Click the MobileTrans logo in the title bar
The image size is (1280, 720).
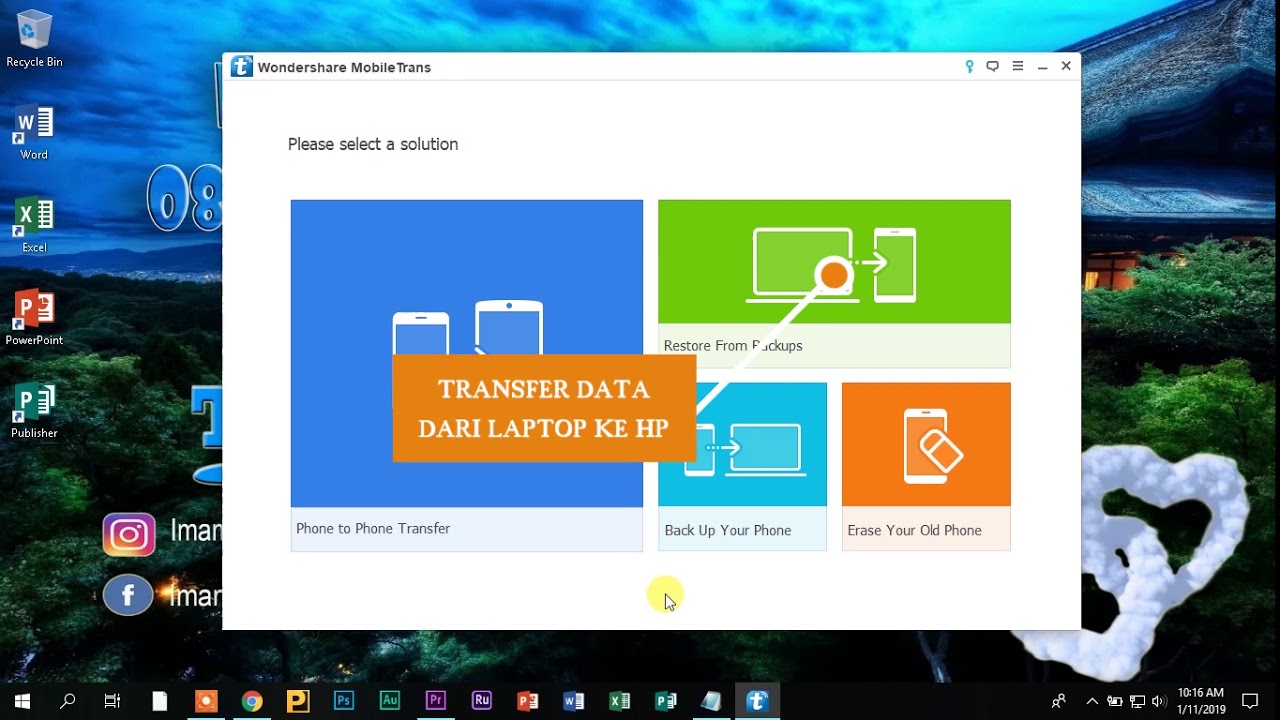241,67
